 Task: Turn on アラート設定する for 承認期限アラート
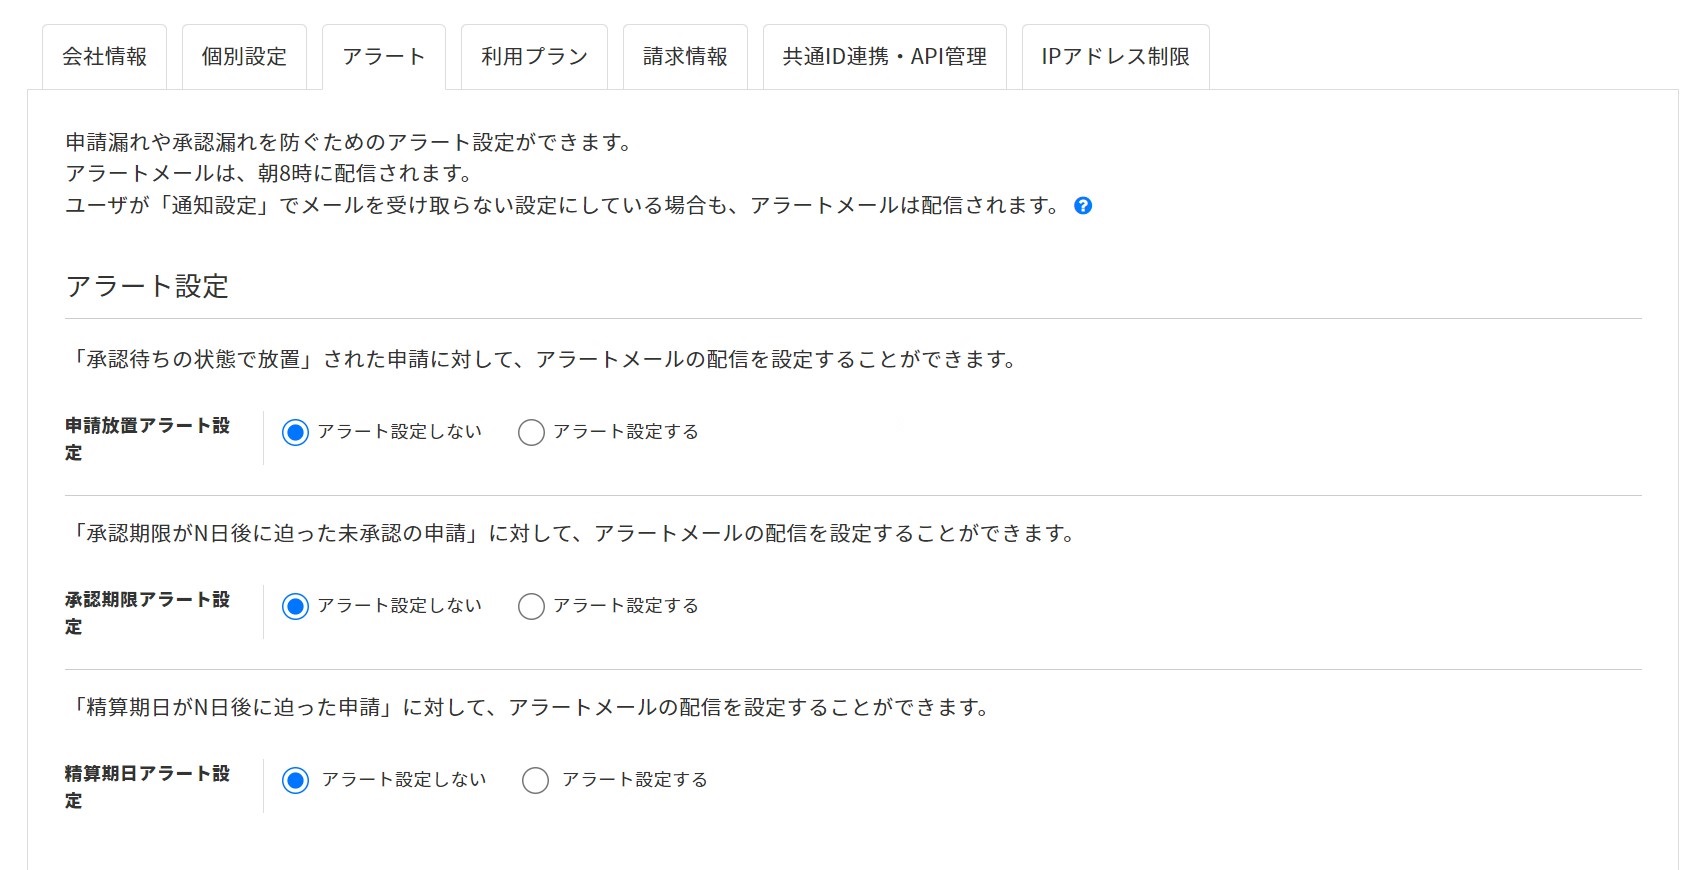click(531, 606)
